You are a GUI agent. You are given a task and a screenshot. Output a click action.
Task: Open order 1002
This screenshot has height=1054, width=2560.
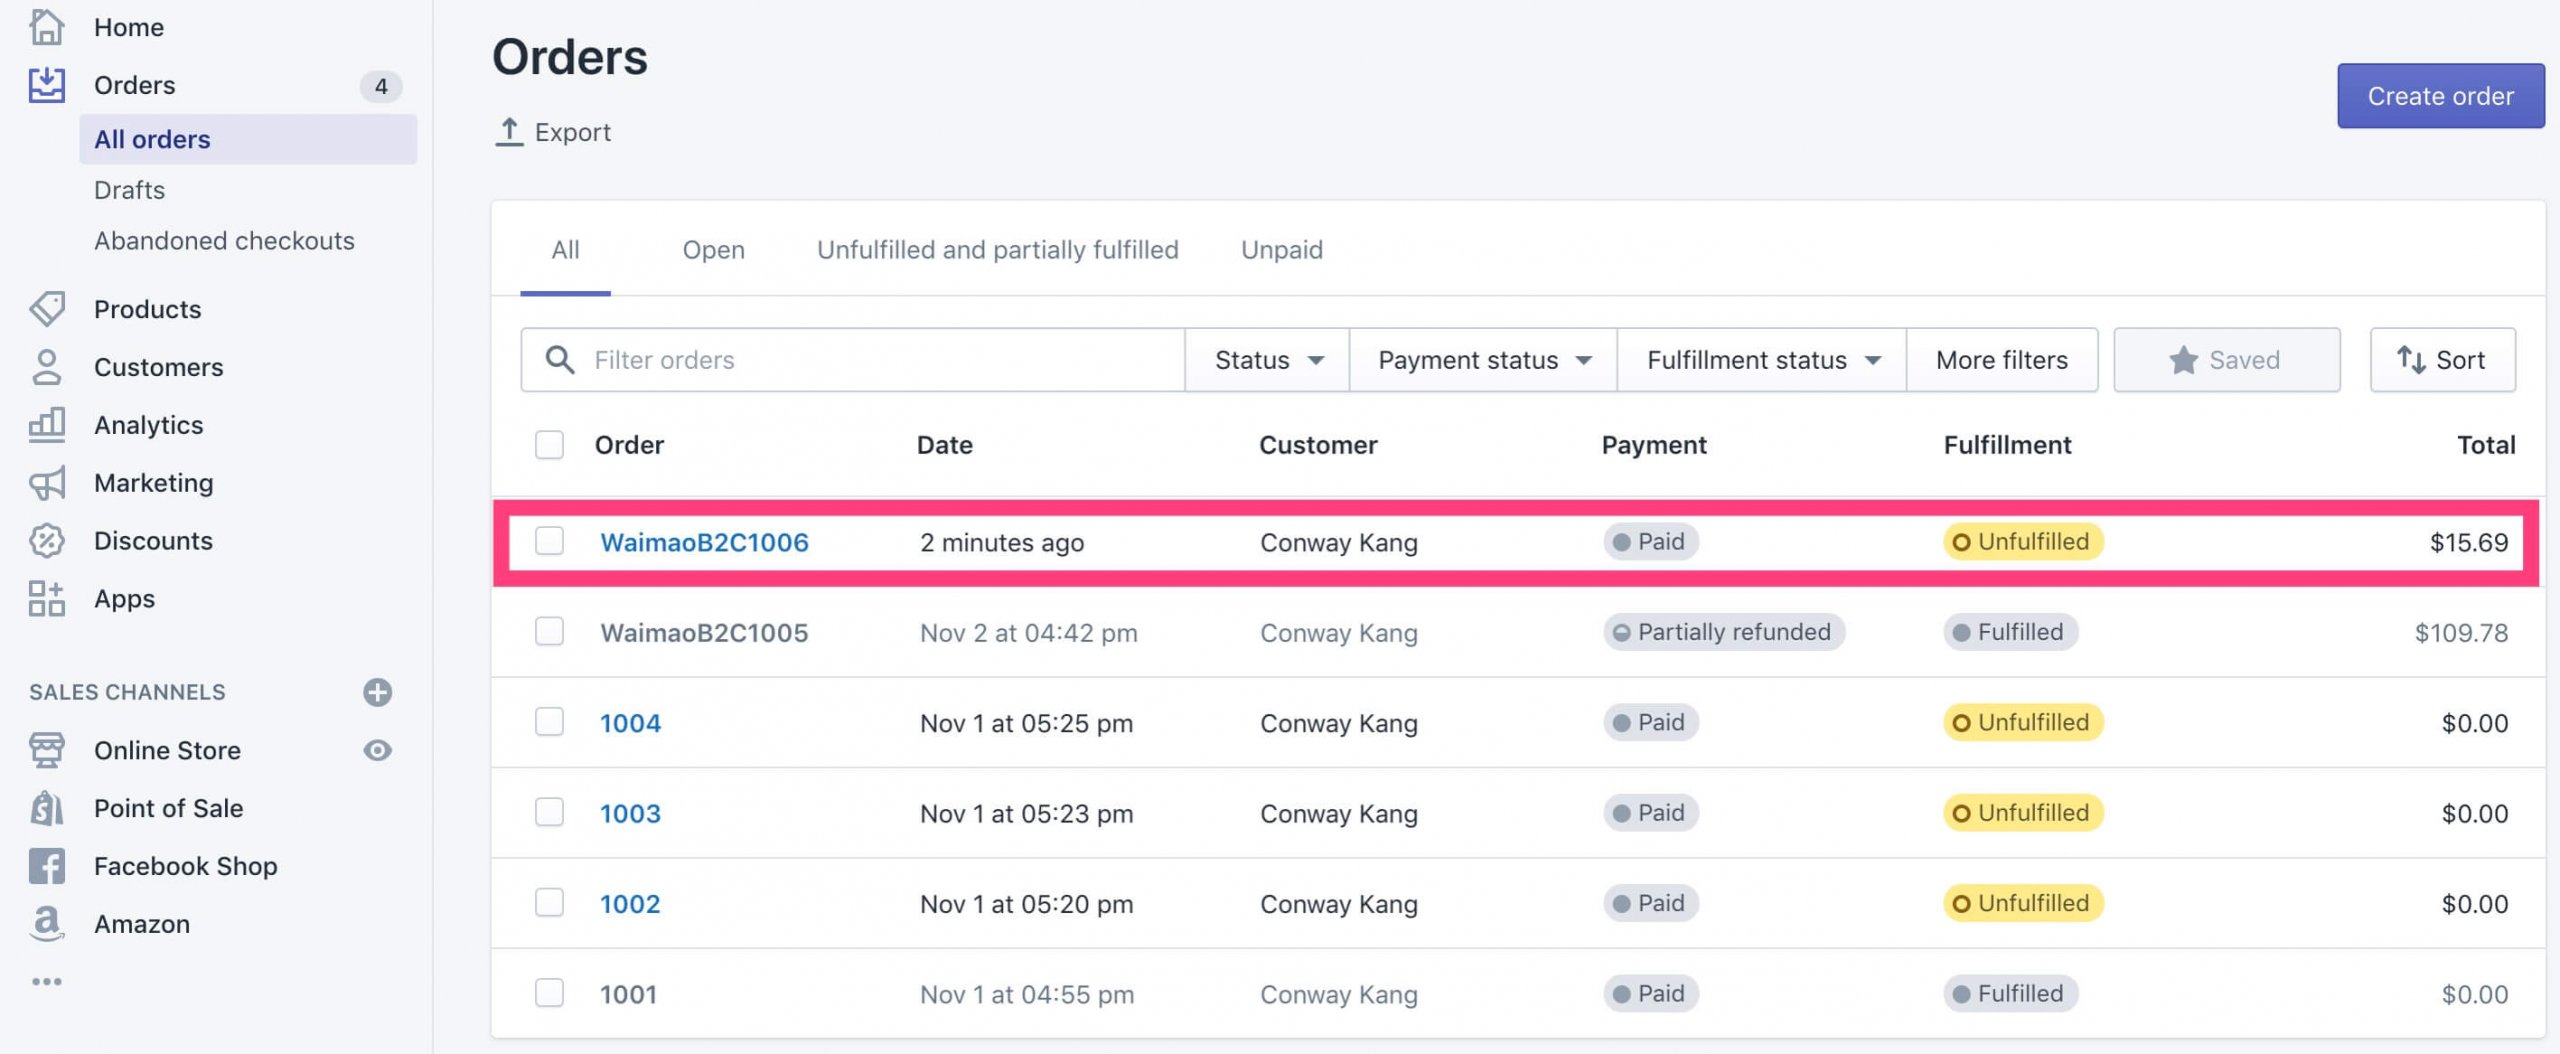point(630,904)
